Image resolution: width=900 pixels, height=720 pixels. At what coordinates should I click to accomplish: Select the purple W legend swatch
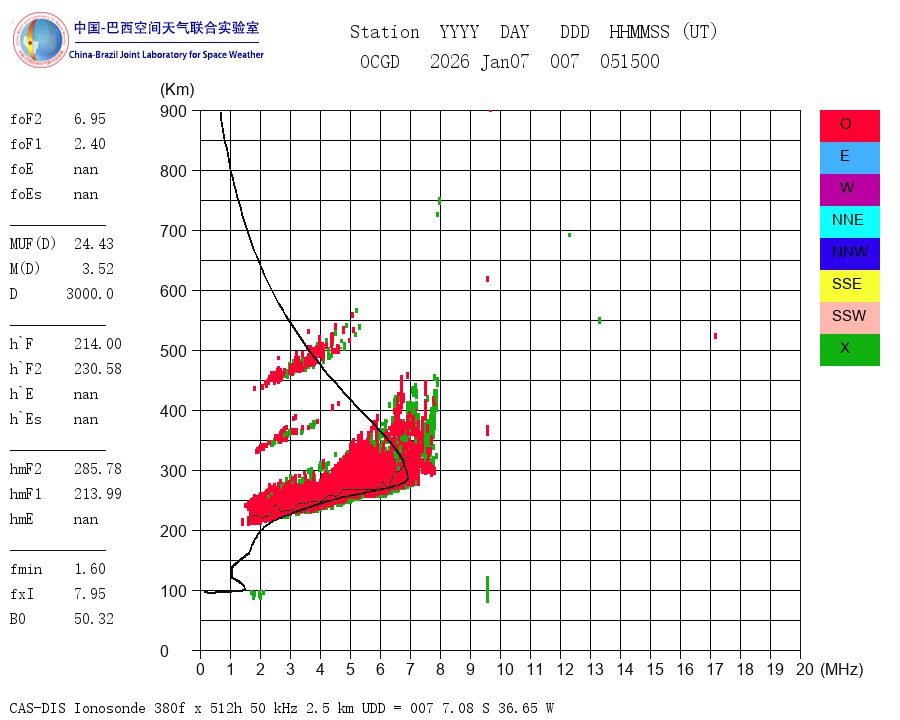pyautogui.click(x=849, y=189)
